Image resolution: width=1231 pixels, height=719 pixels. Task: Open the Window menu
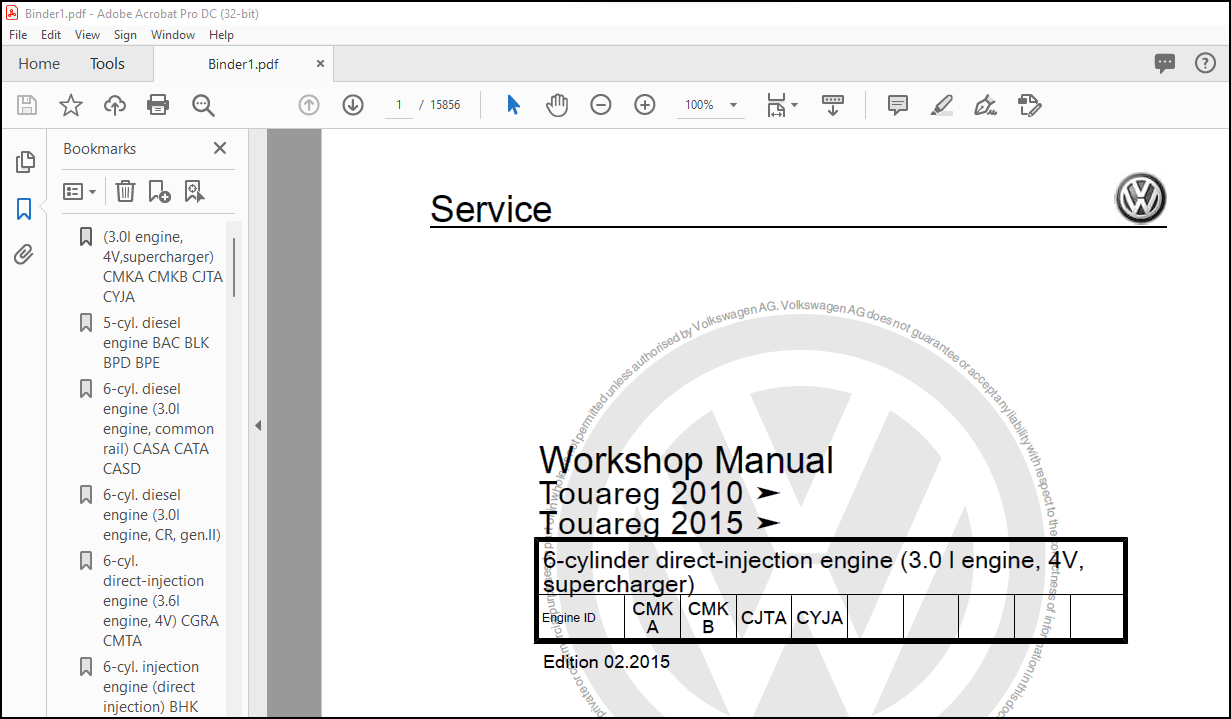click(173, 35)
